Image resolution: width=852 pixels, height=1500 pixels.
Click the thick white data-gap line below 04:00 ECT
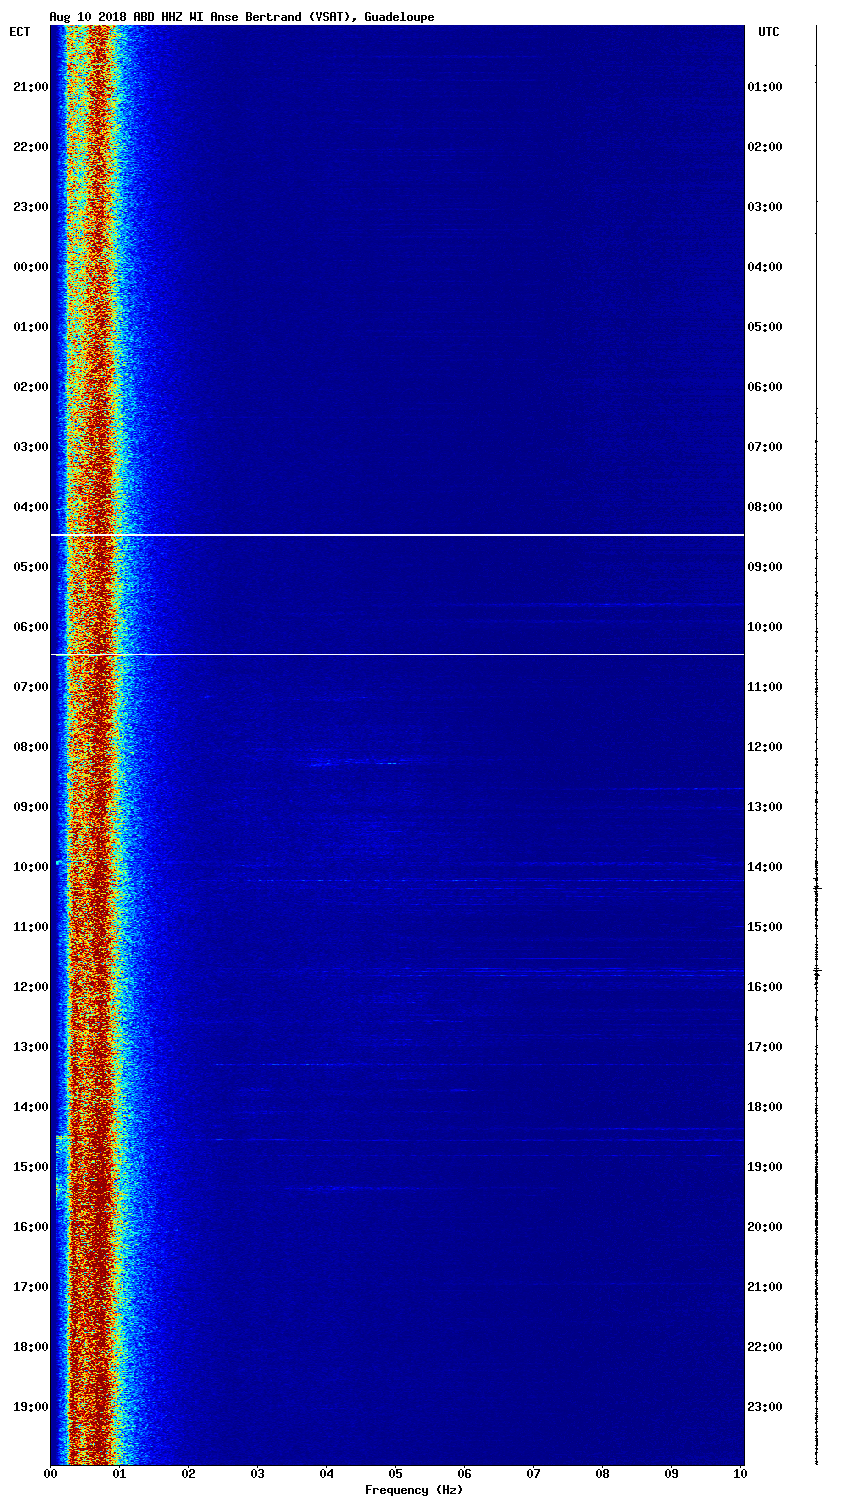tap(397, 535)
